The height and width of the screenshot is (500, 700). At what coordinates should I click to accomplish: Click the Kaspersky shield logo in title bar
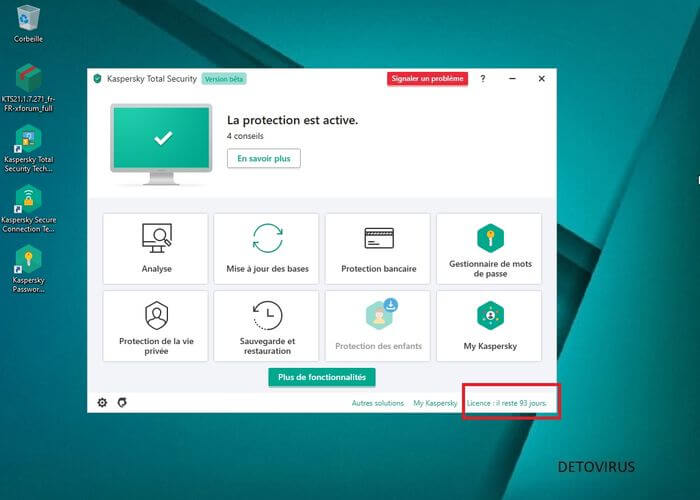pos(97,79)
